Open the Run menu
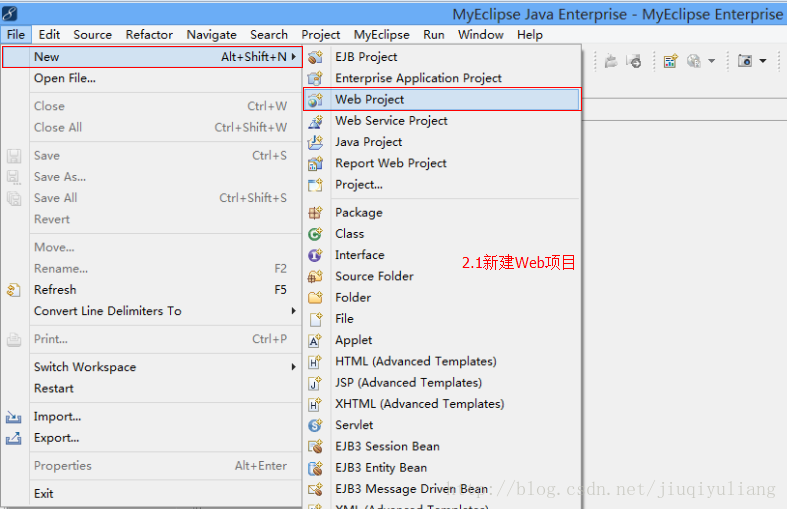The image size is (787, 509). [434, 35]
